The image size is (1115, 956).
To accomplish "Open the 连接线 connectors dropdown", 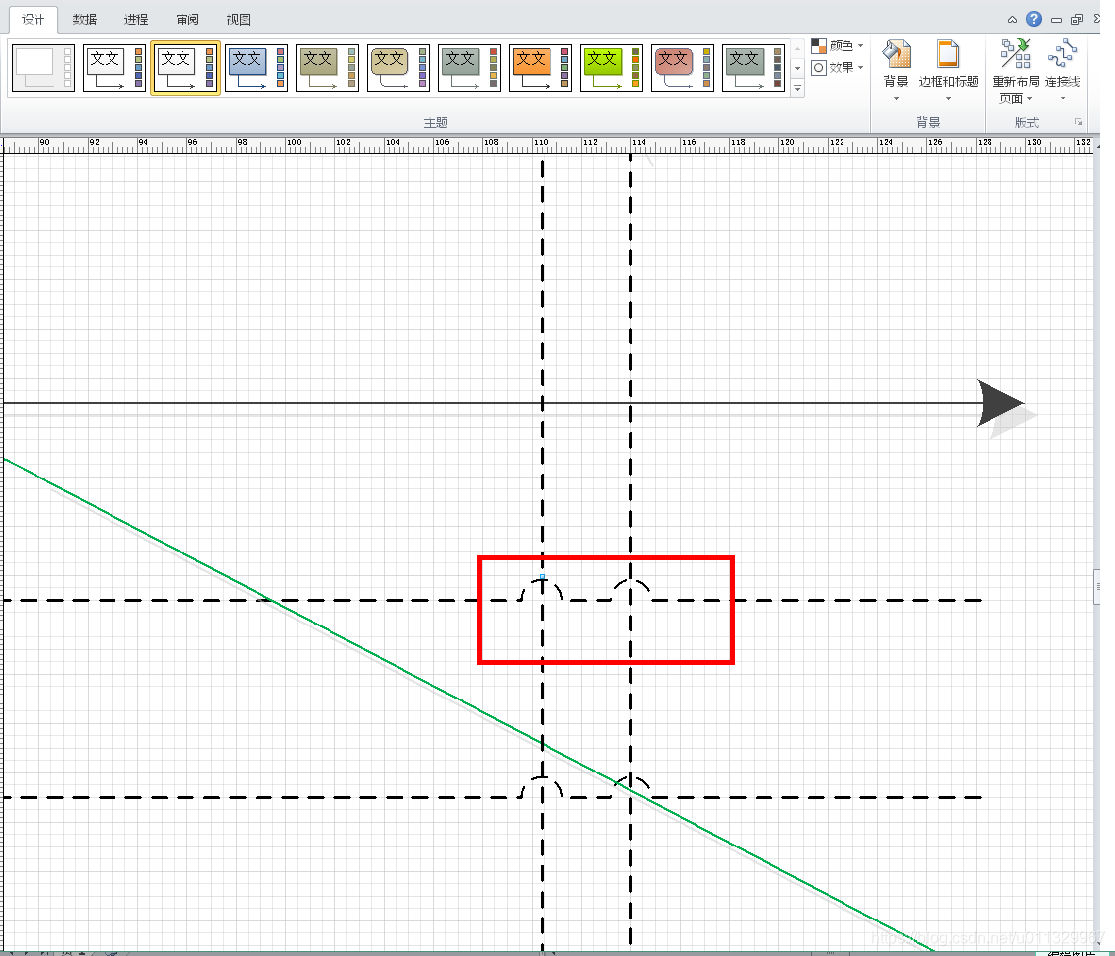I will coord(1062,70).
